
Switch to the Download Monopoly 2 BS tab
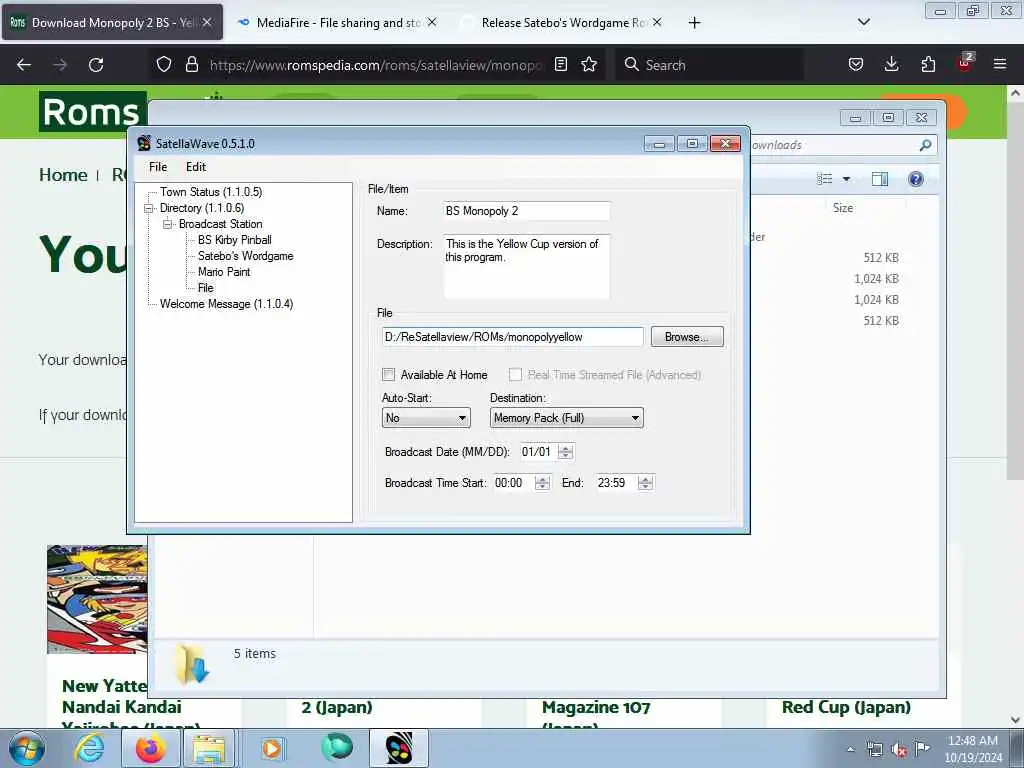[112, 23]
